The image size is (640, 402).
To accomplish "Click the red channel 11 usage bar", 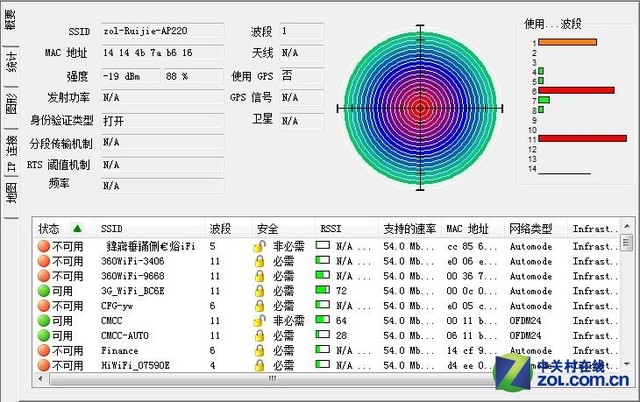I will coord(582,139).
